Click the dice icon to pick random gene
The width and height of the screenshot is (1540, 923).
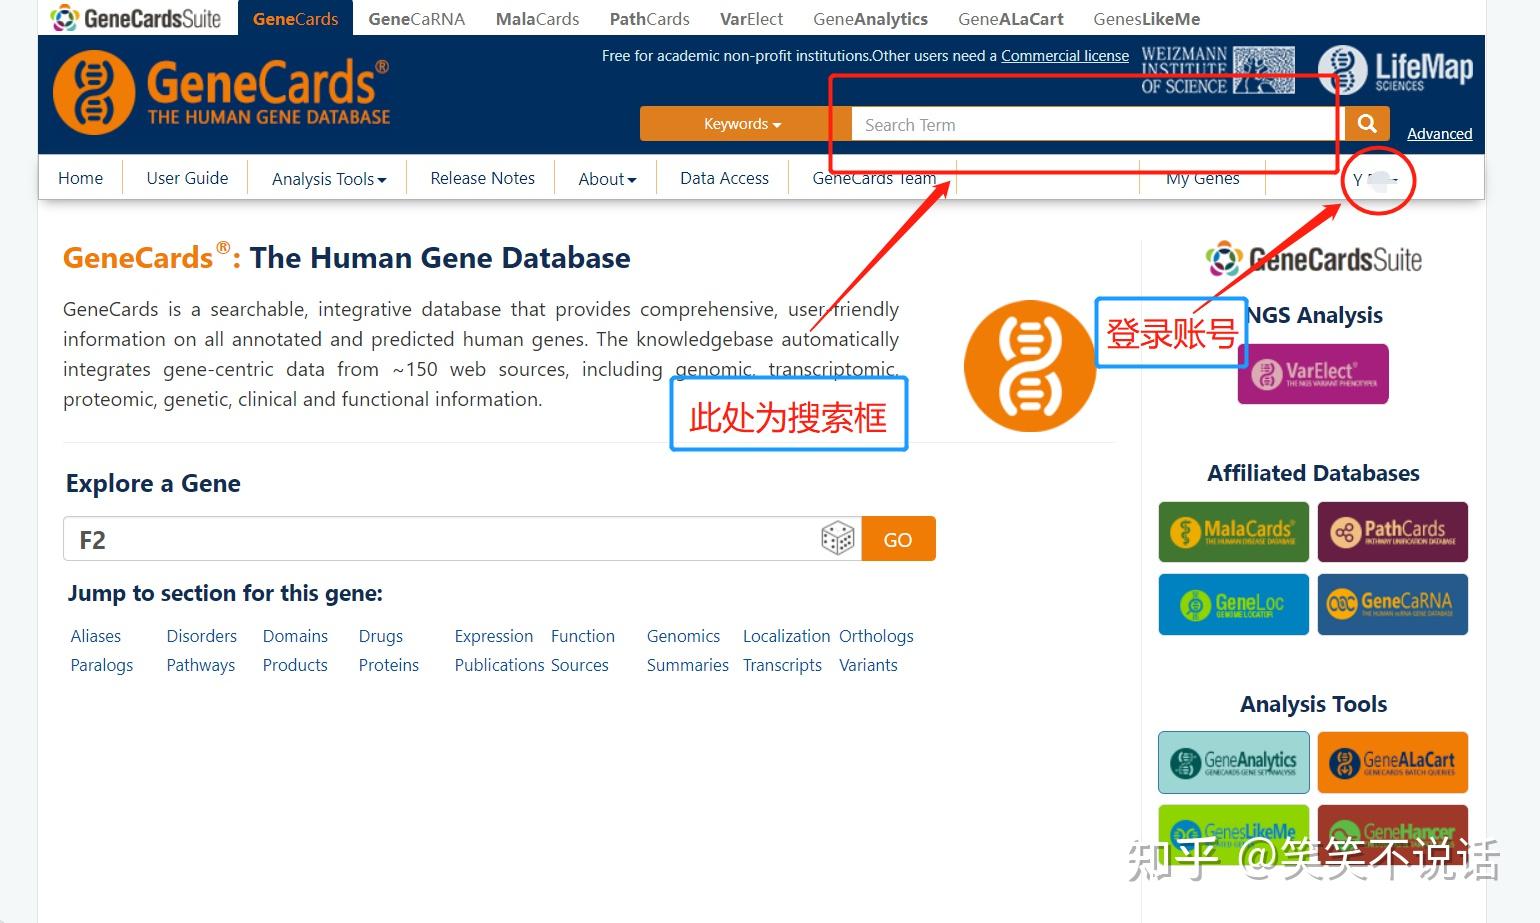tap(838, 538)
